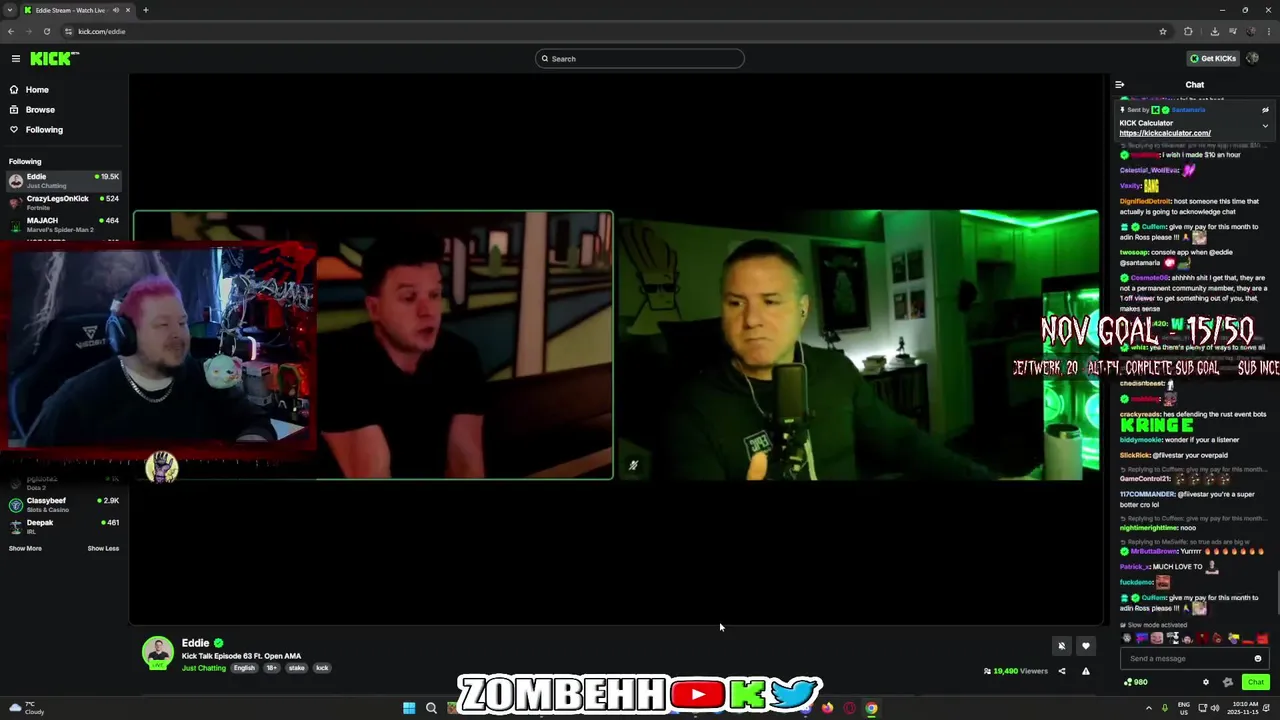Share the Eddie stream
The height and width of the screenshot is (720, 1280).
(x=1062, y=671)
